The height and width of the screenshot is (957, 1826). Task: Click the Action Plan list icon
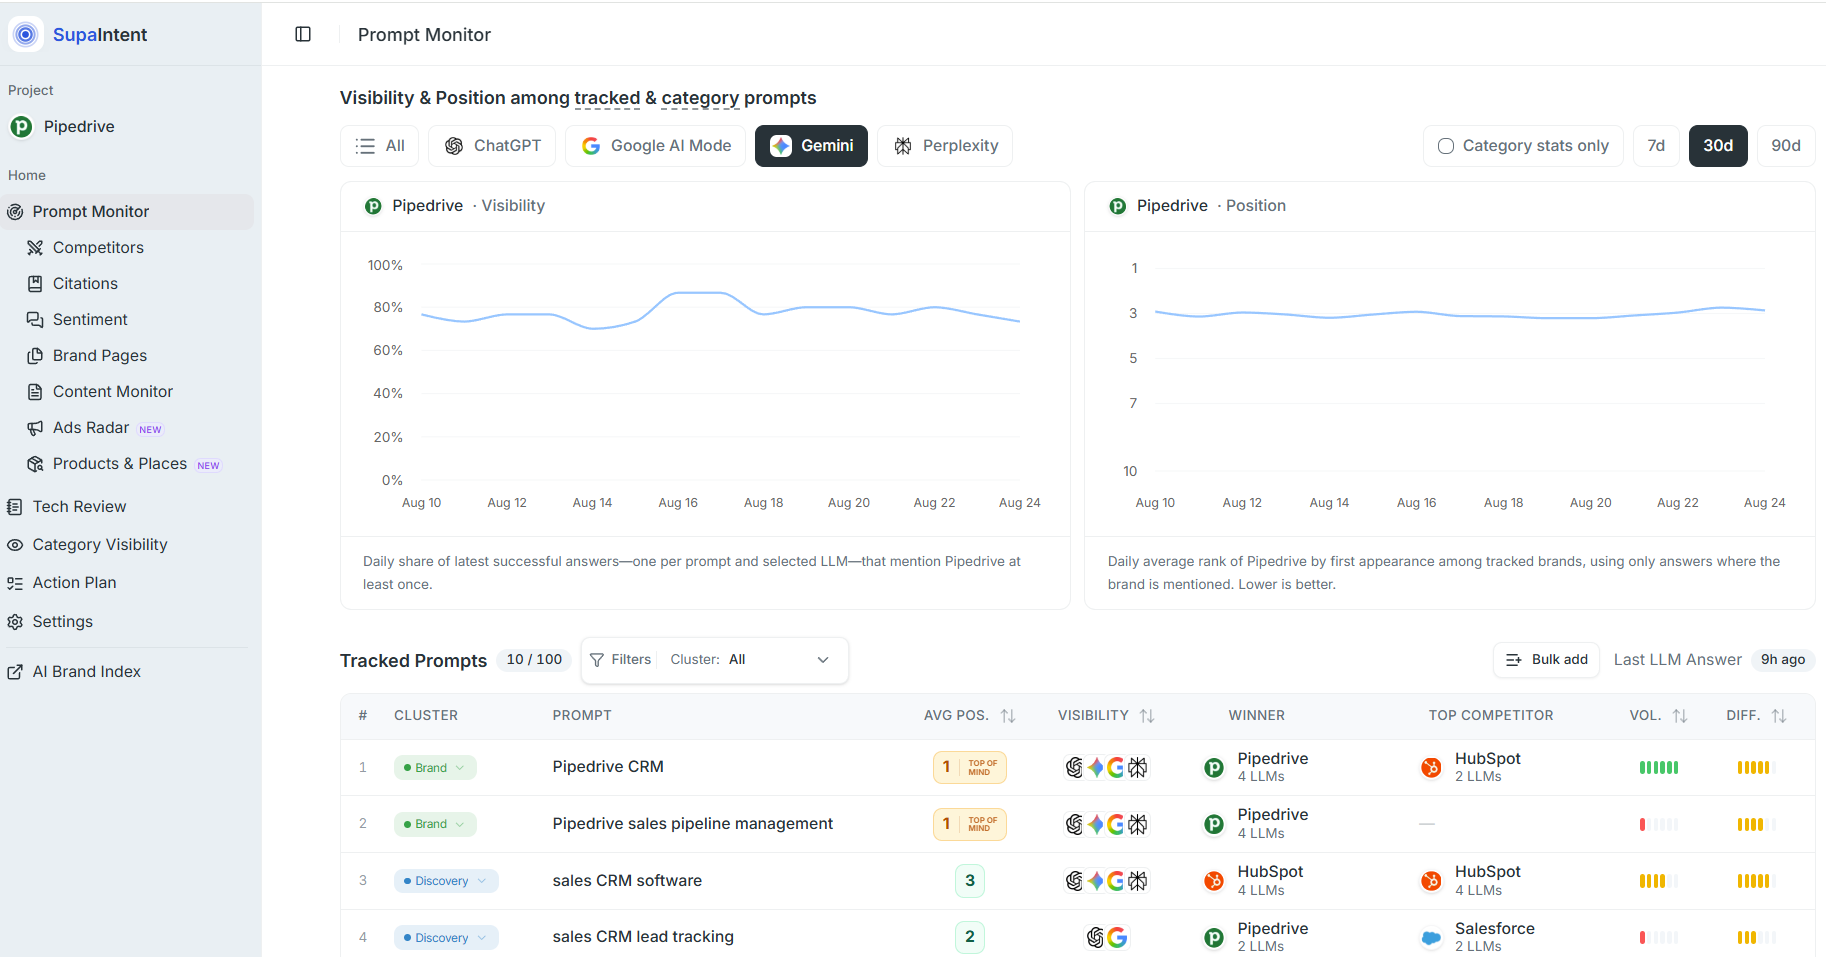pos(15,583)
